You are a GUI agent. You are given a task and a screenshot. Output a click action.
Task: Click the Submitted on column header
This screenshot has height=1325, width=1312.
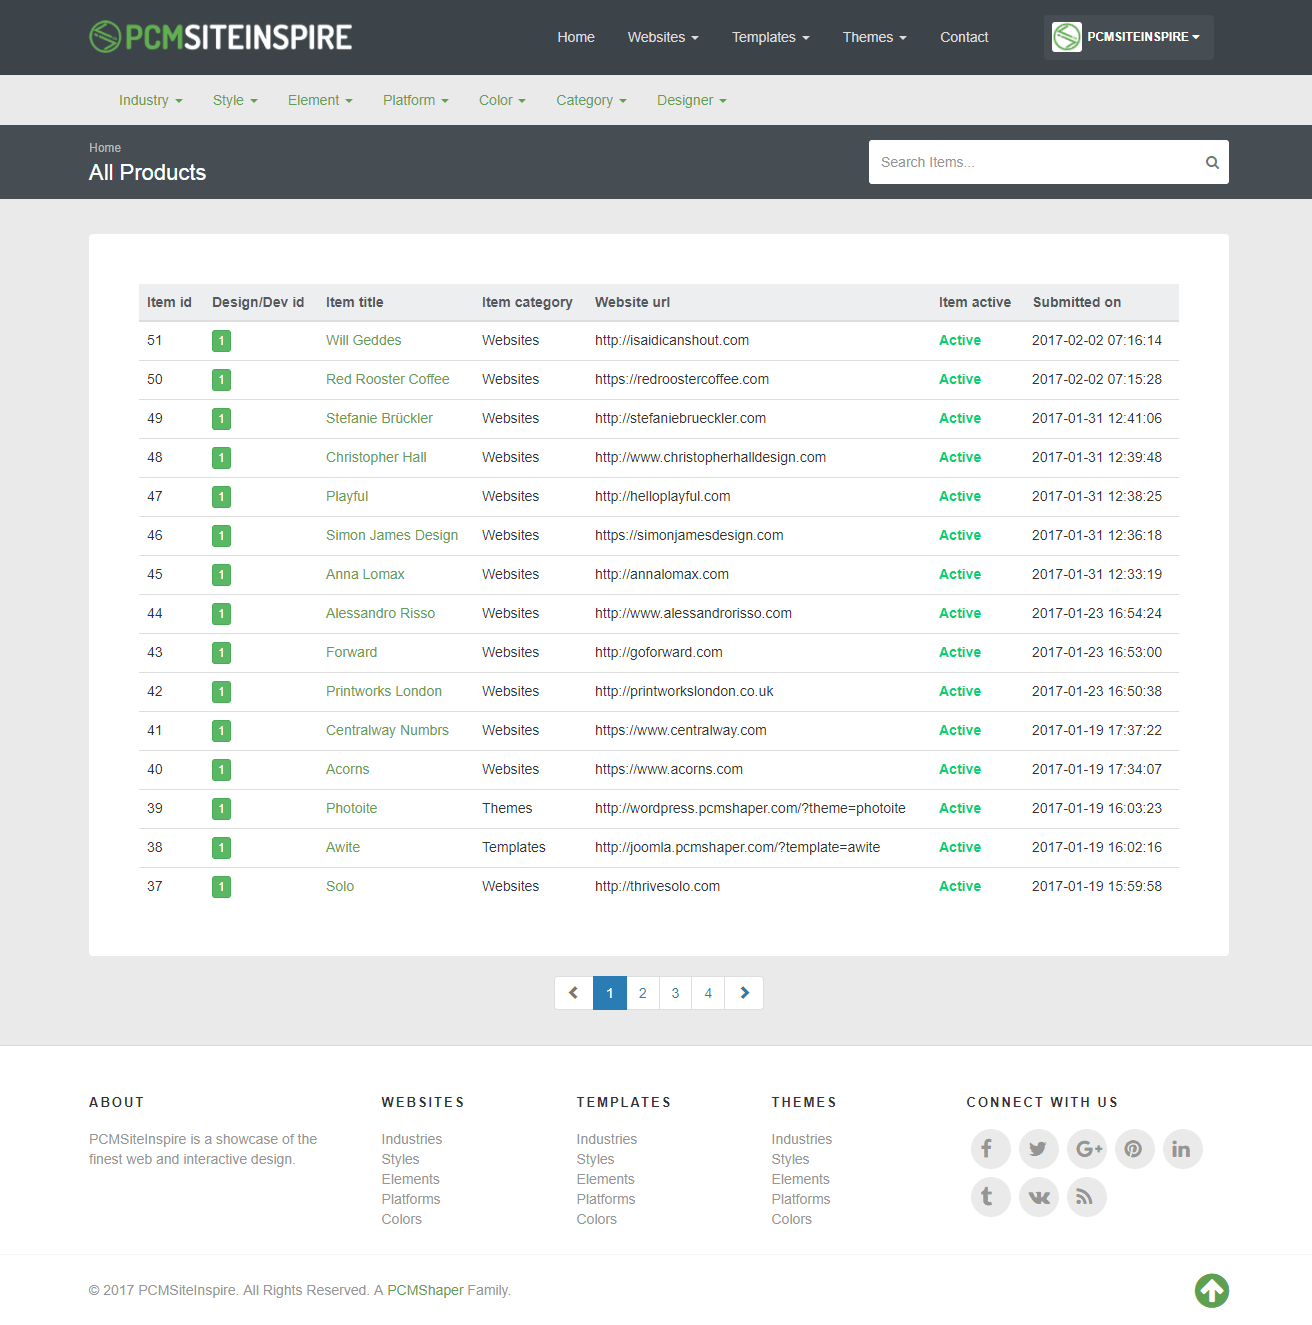coord(1077,303)
